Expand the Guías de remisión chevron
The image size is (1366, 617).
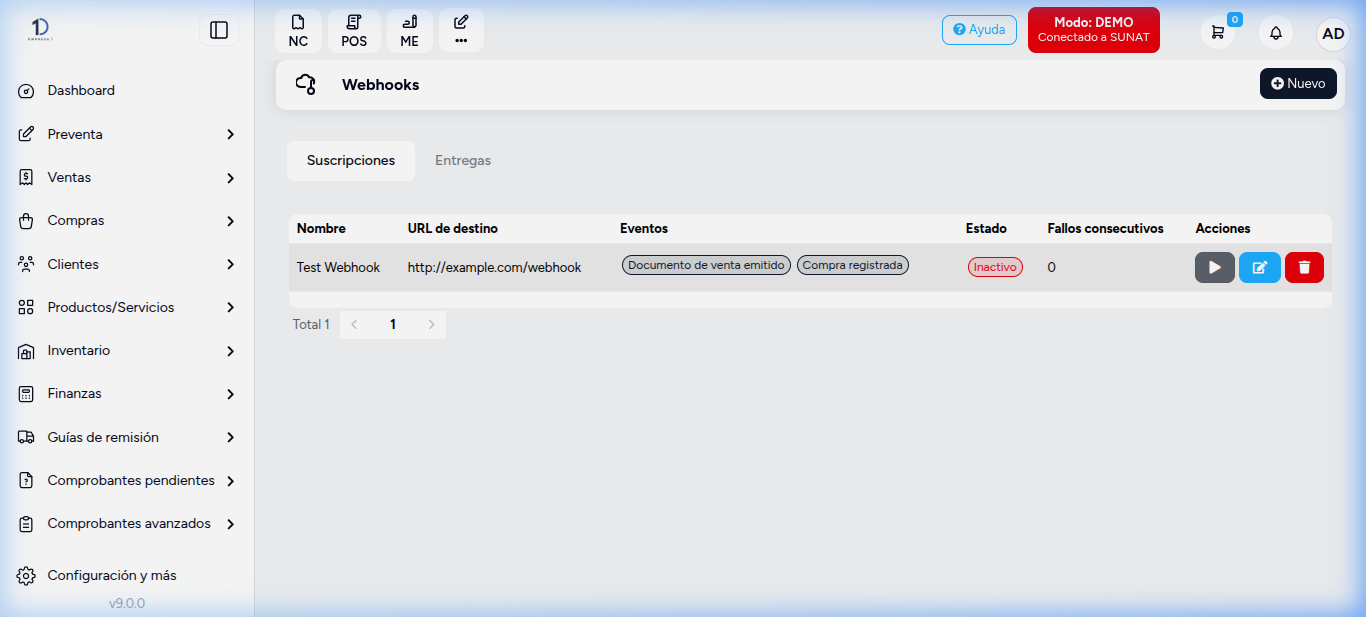pyautogui.click(x=230, y=438)
